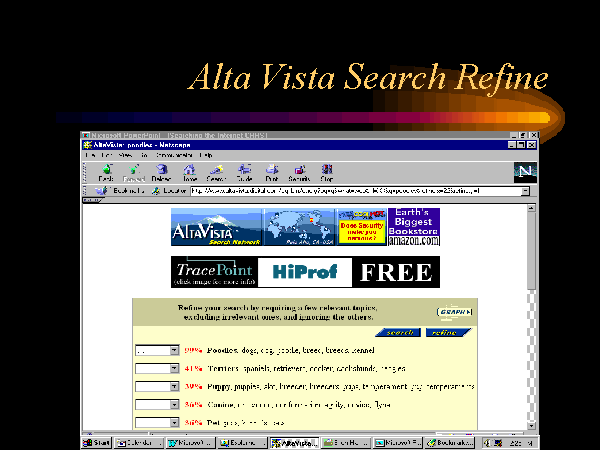Open Netscape Search toolbar icon
The height and width of the screenshot is (450, 600).
(216, 172)
